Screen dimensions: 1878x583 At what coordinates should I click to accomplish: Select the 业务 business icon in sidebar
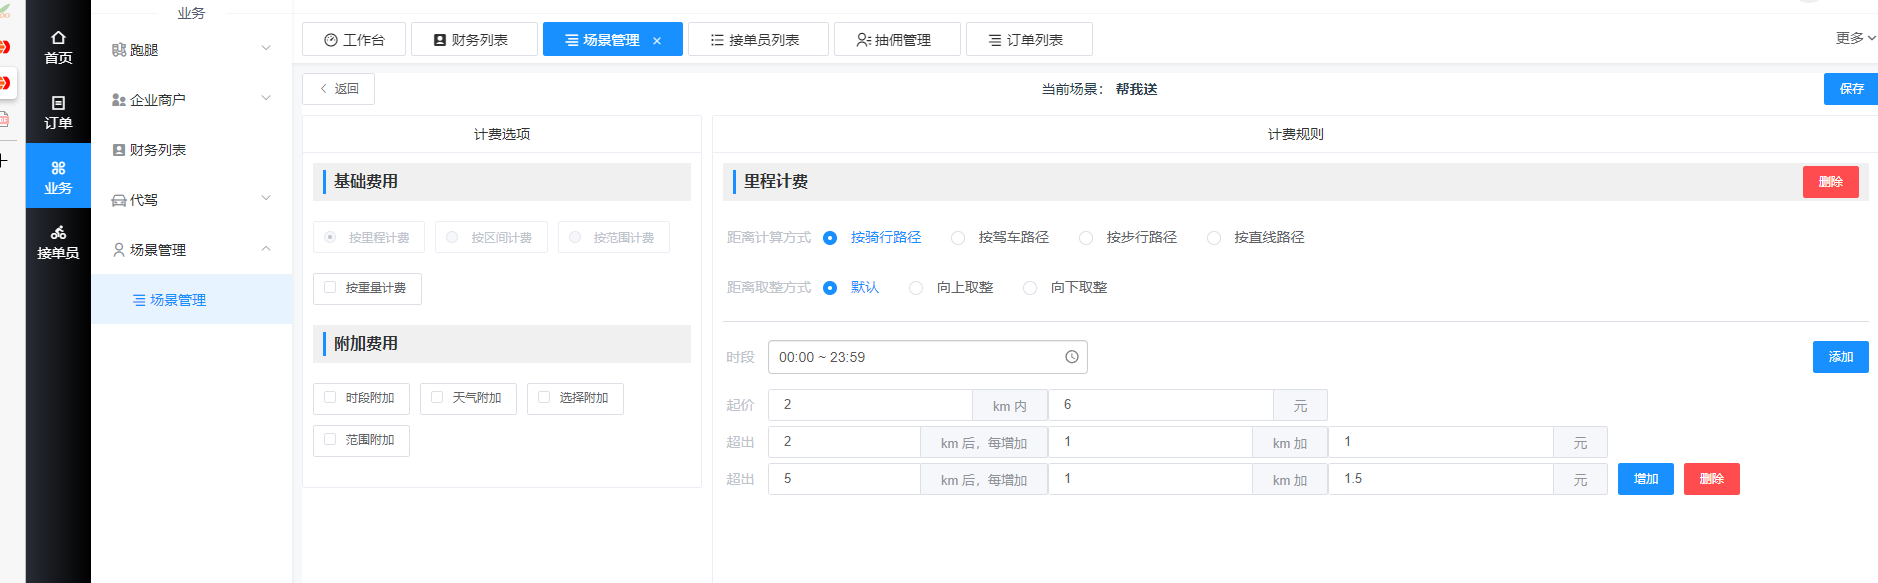[x=58, y=168]
